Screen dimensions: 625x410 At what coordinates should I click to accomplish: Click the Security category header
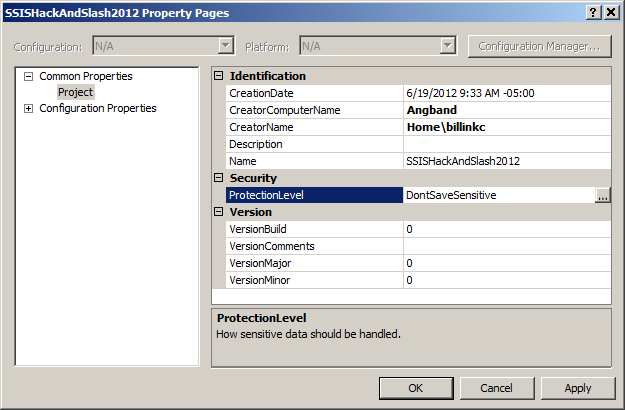tap(253, 178)
